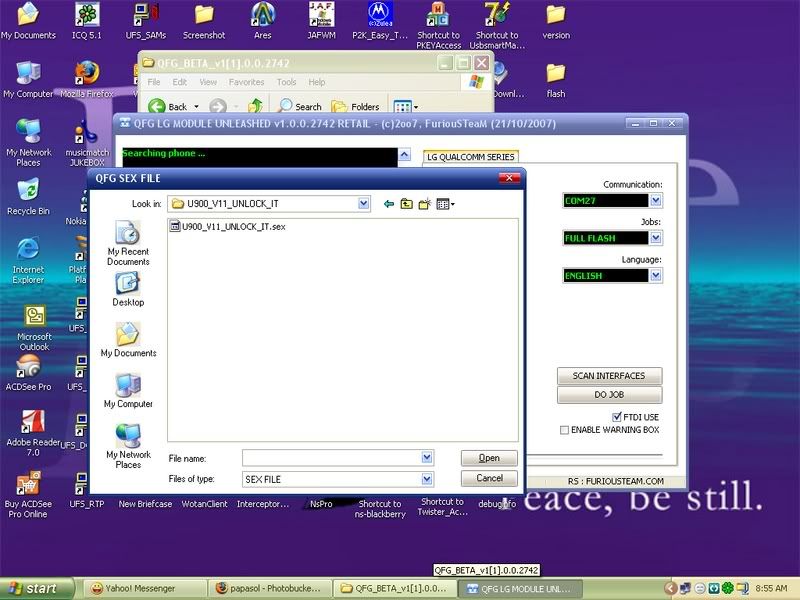
Task: Open Tools menu in explorer window
Action: tap(286, 82)
